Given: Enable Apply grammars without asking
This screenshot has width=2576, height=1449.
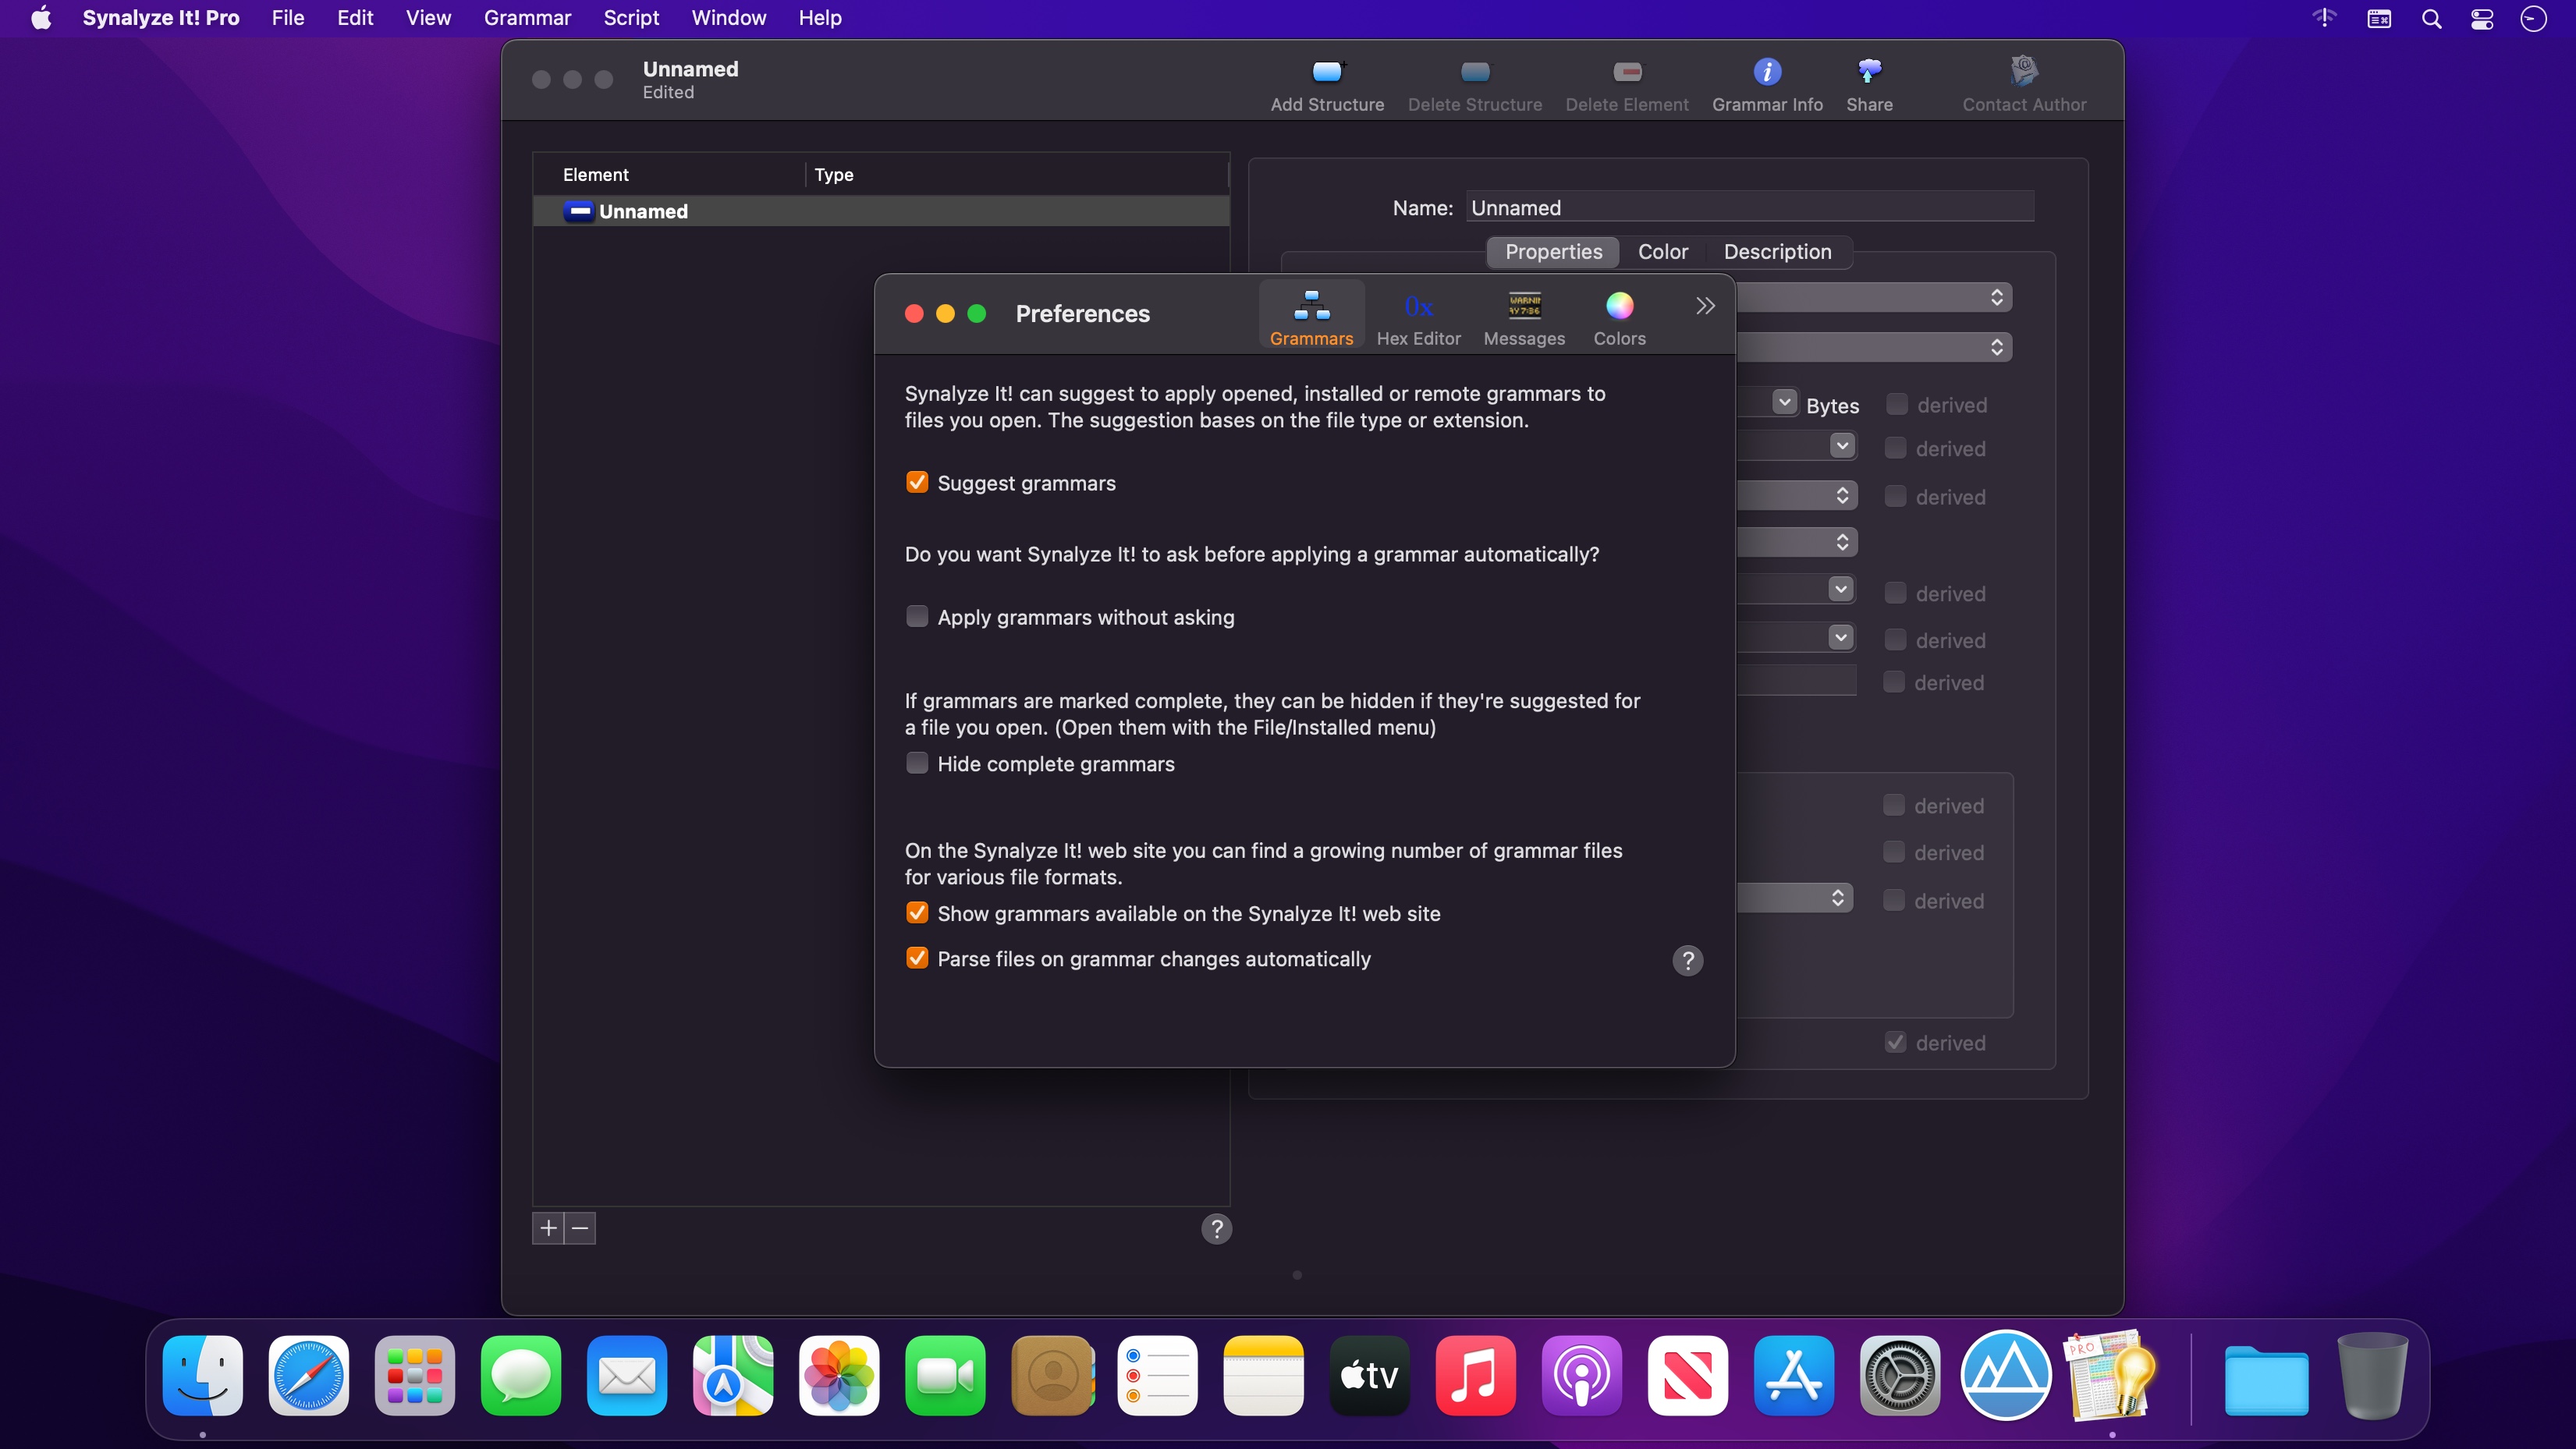Looking at the screenshot, I should 916,617.
